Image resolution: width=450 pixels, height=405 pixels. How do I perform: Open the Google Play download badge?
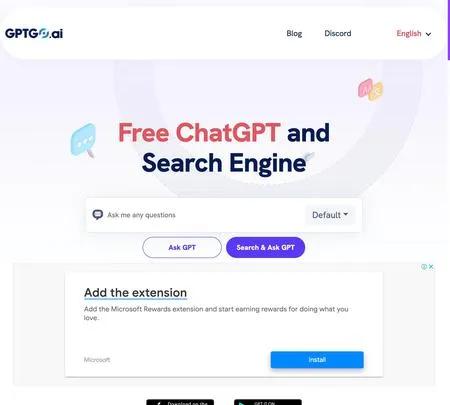pyautogui.click(x=268, y=402)
